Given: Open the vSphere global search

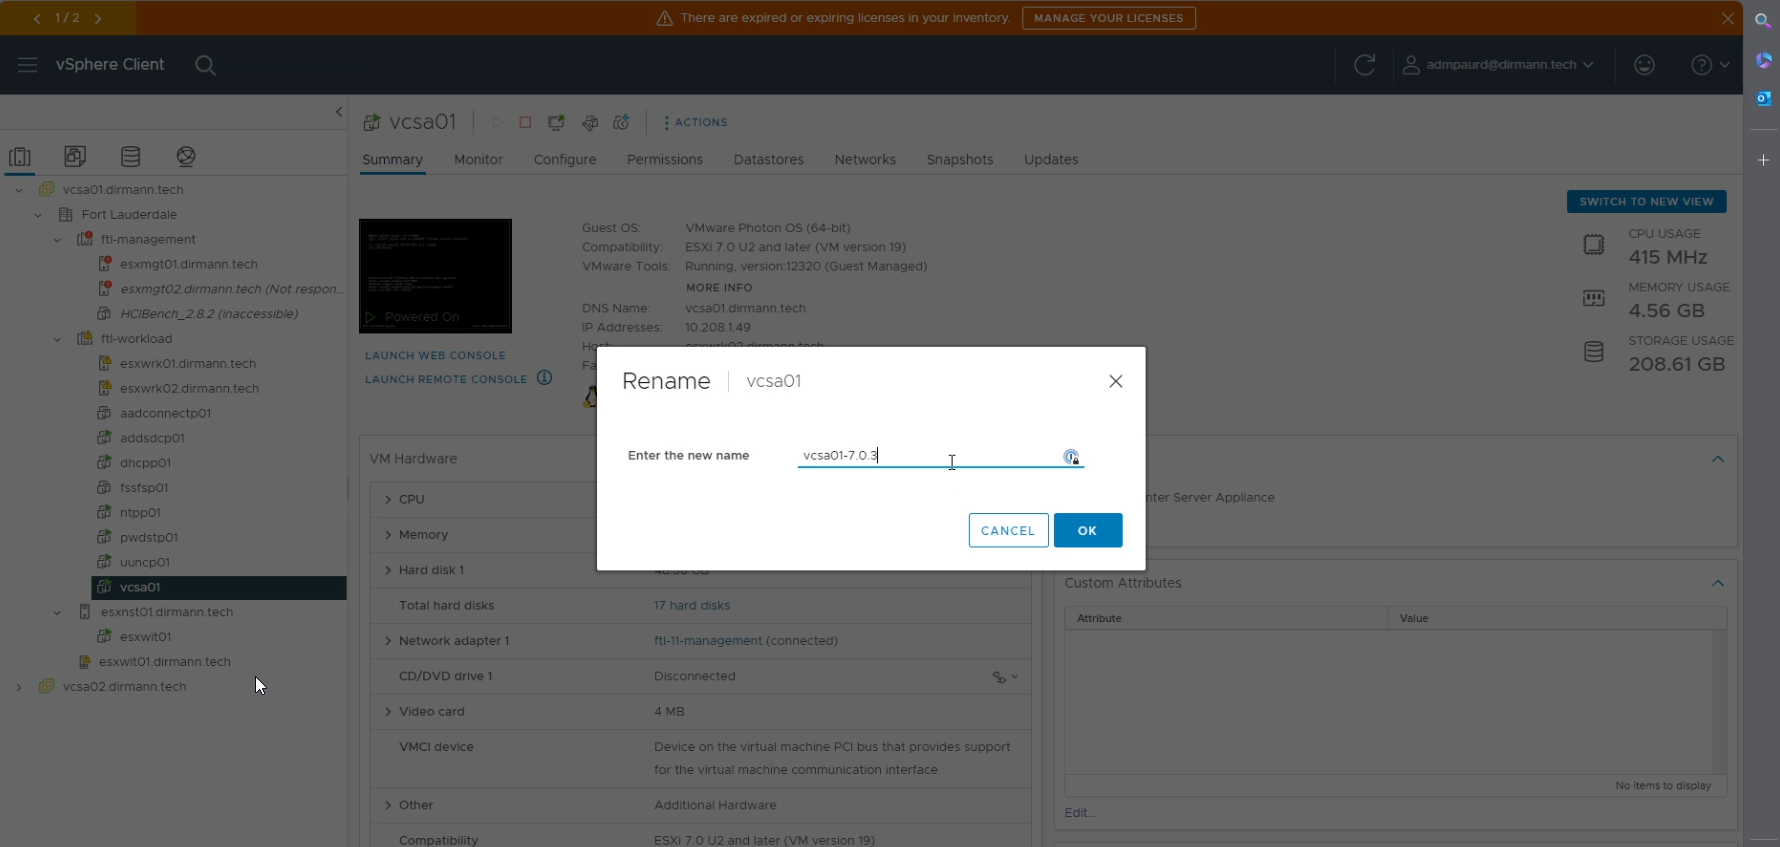Looking at the screenshot, I should coord(205,65).
